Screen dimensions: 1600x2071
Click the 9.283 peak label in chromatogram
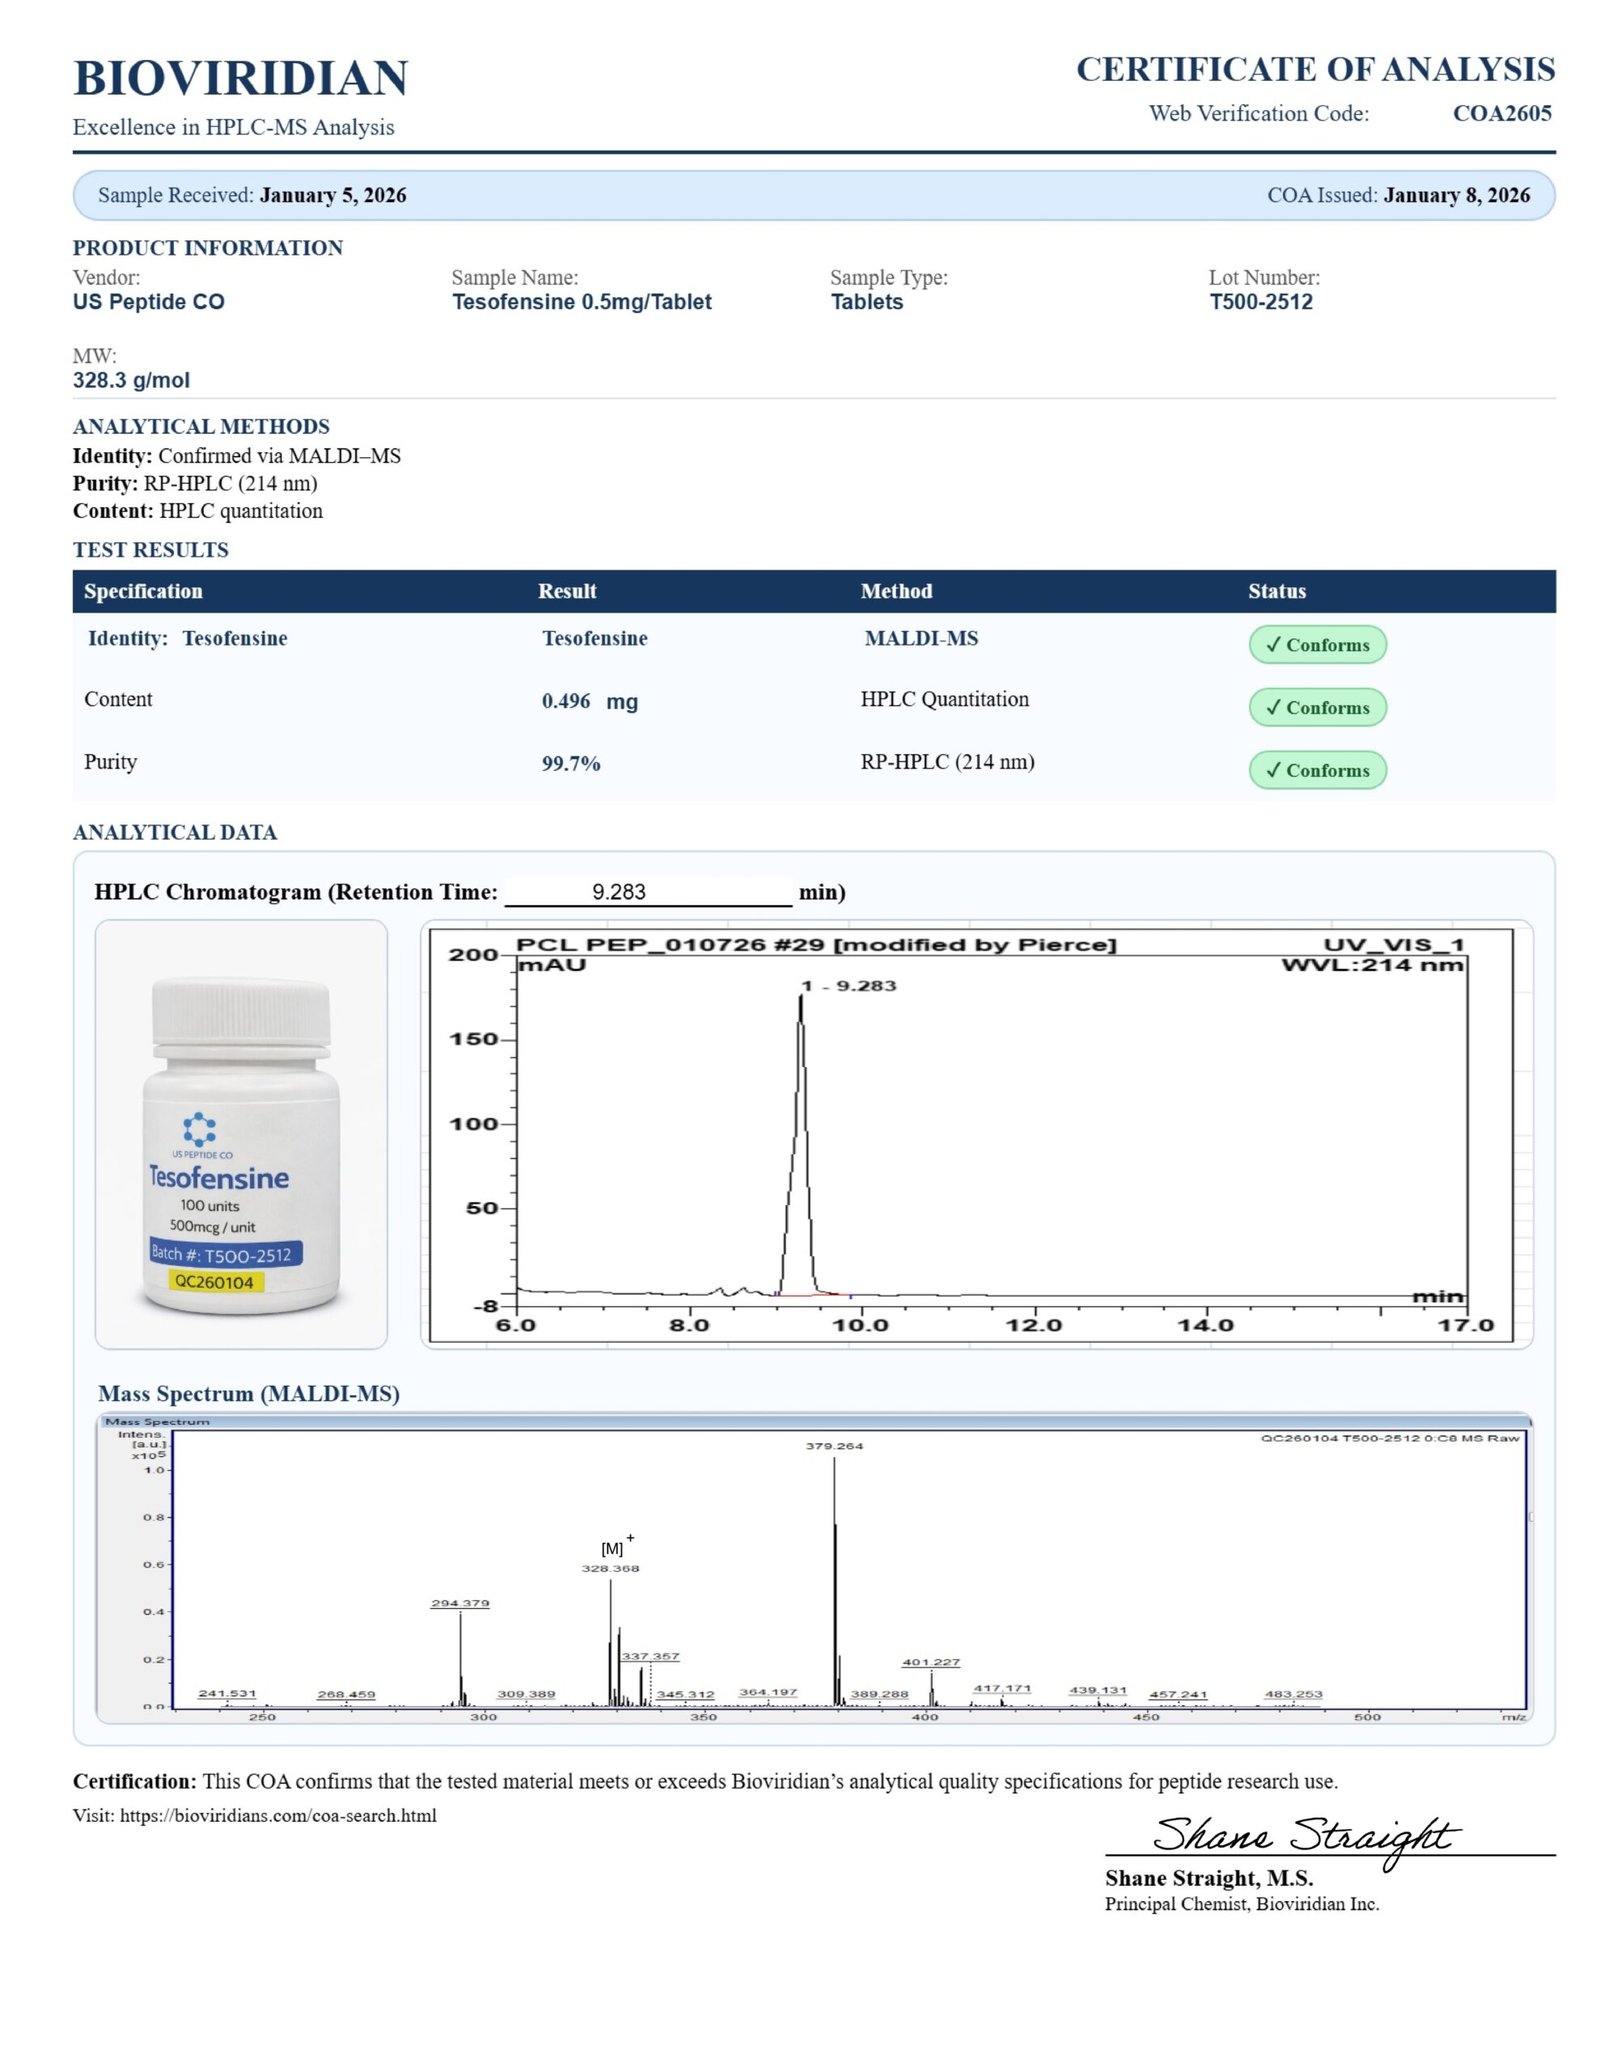coord(850,986)
